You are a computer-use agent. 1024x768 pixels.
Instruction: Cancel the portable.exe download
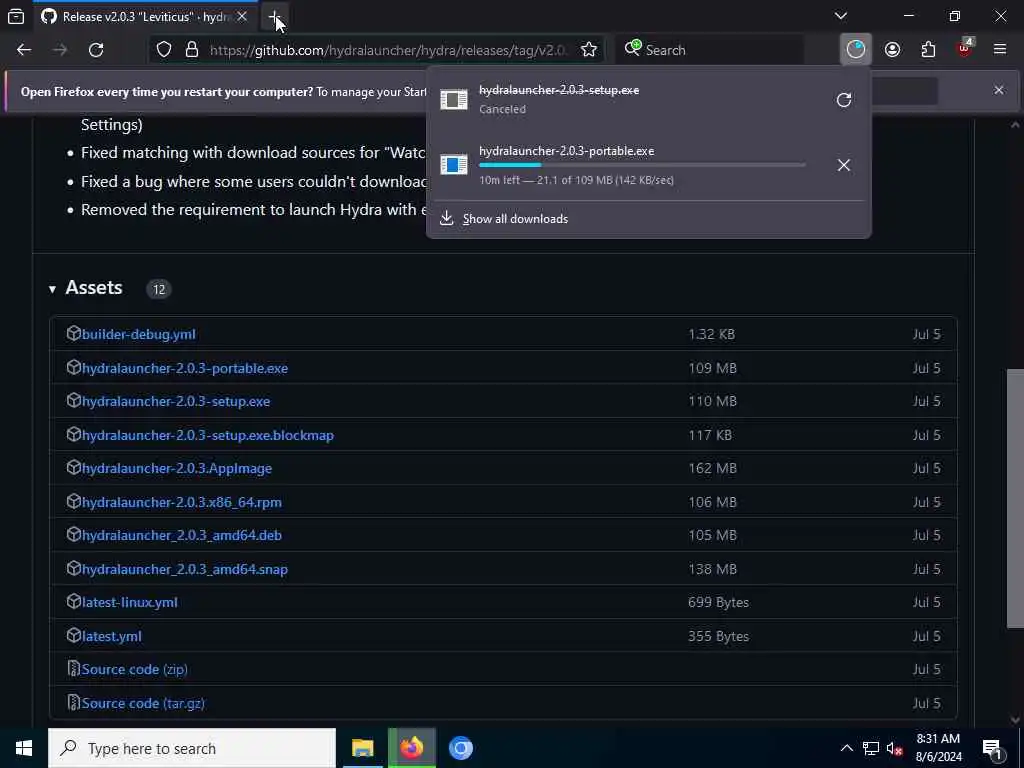click(844, 165)
